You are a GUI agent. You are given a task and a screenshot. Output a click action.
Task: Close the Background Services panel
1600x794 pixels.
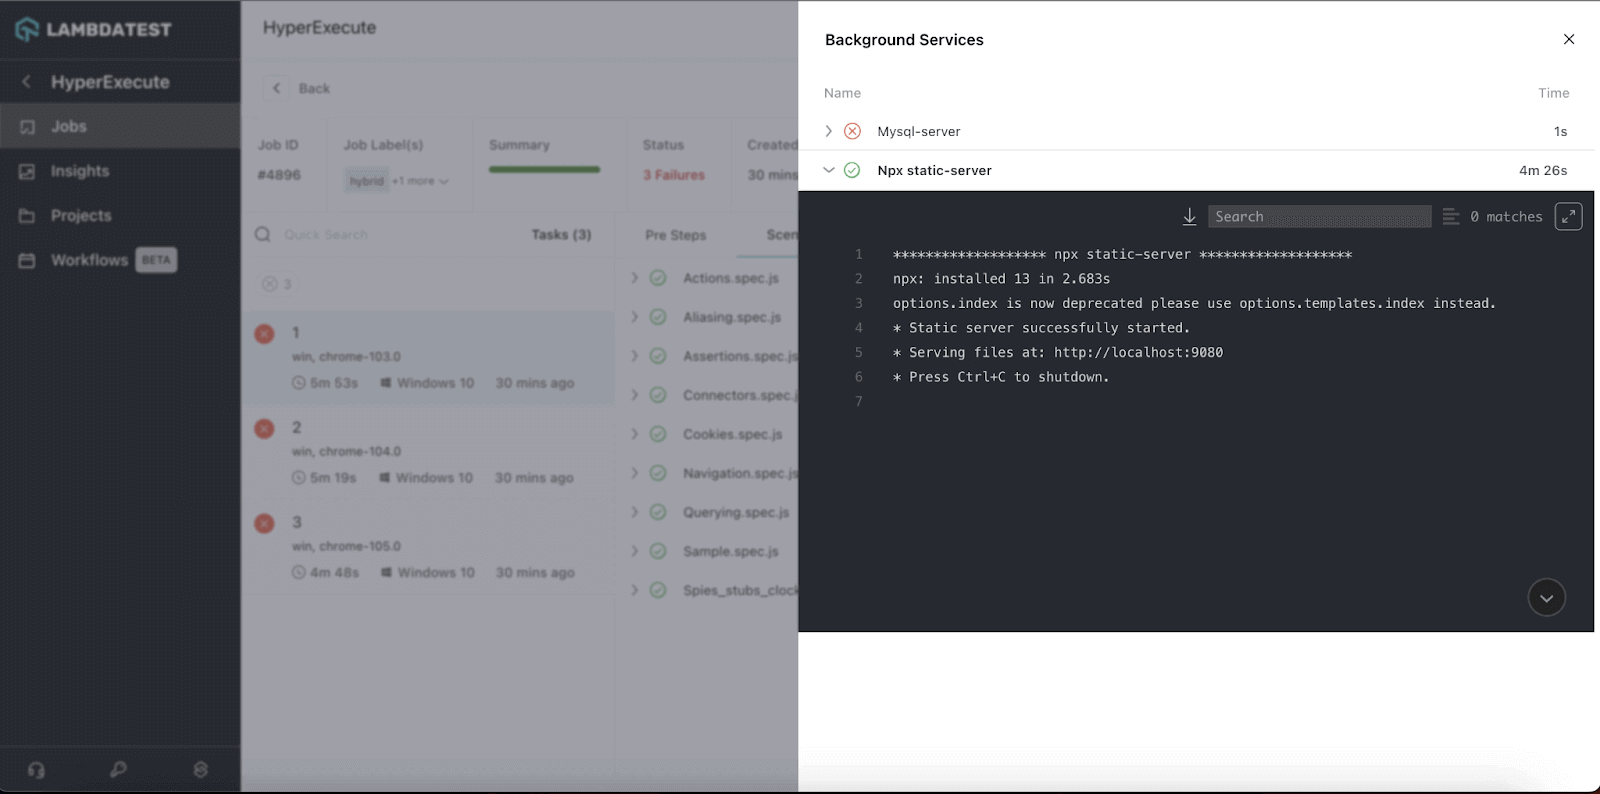pos(1568,40)
